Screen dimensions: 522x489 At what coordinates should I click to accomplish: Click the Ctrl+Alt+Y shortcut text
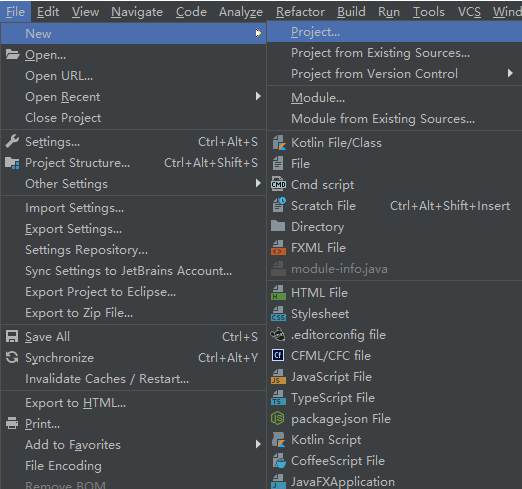click(x=228, y=358)
